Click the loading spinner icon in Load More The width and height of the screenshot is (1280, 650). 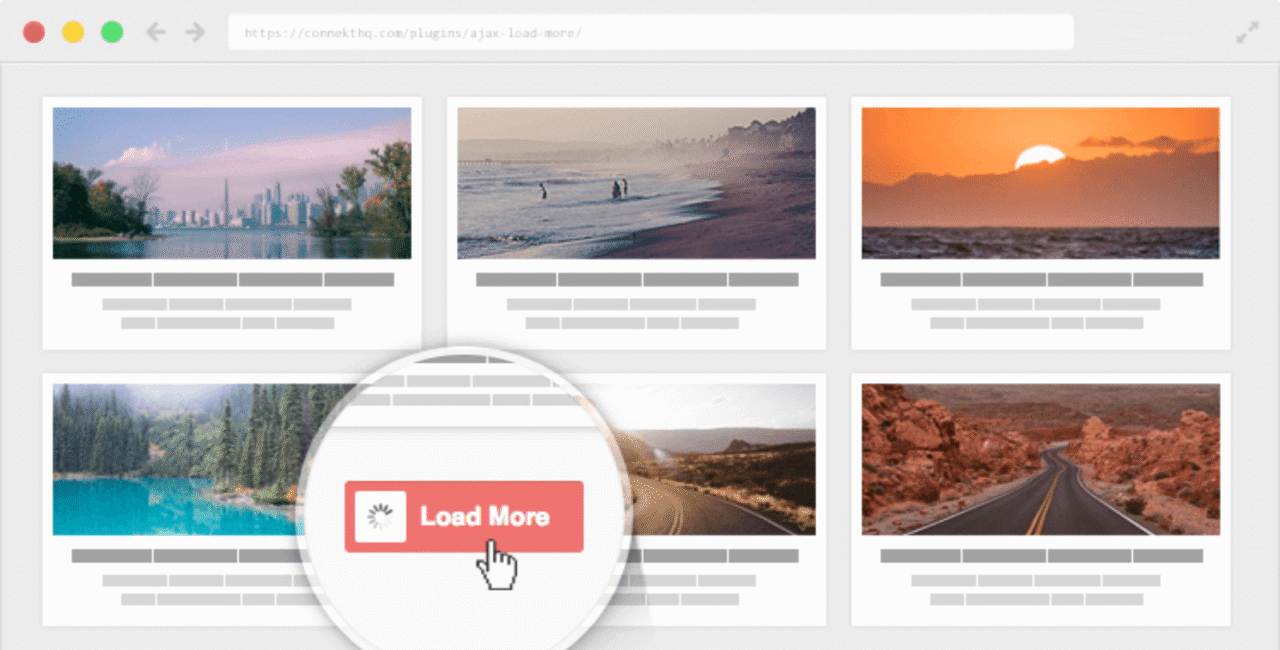[x=380, y=517]
